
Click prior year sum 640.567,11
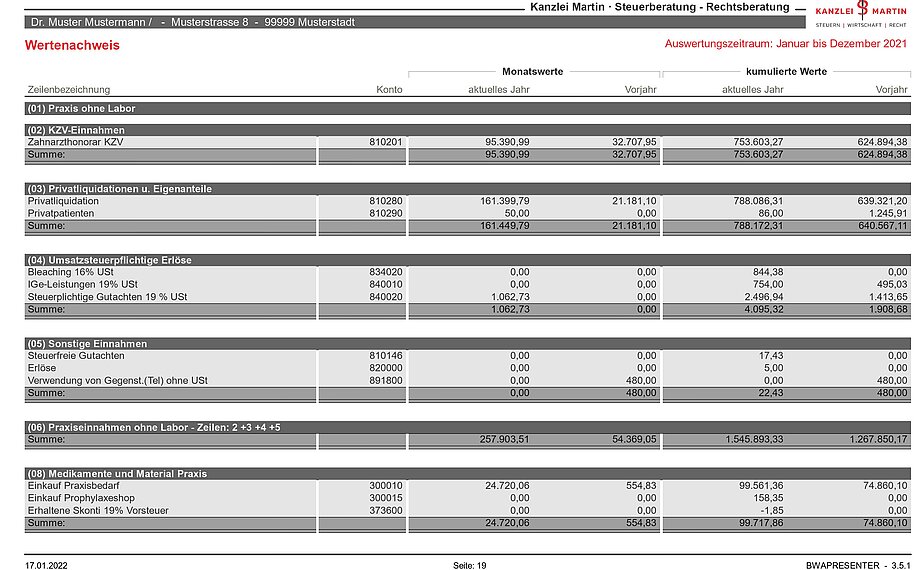pos(882,226)
